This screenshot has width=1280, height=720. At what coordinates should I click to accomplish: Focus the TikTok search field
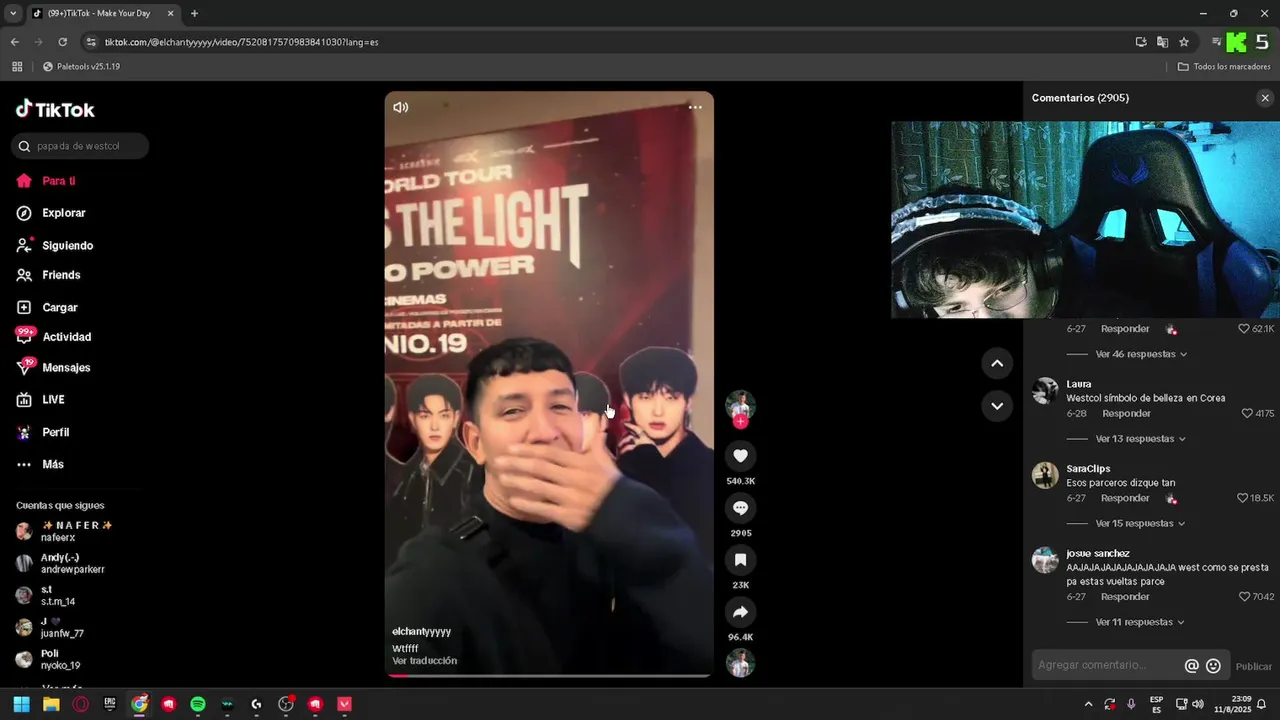80,146
